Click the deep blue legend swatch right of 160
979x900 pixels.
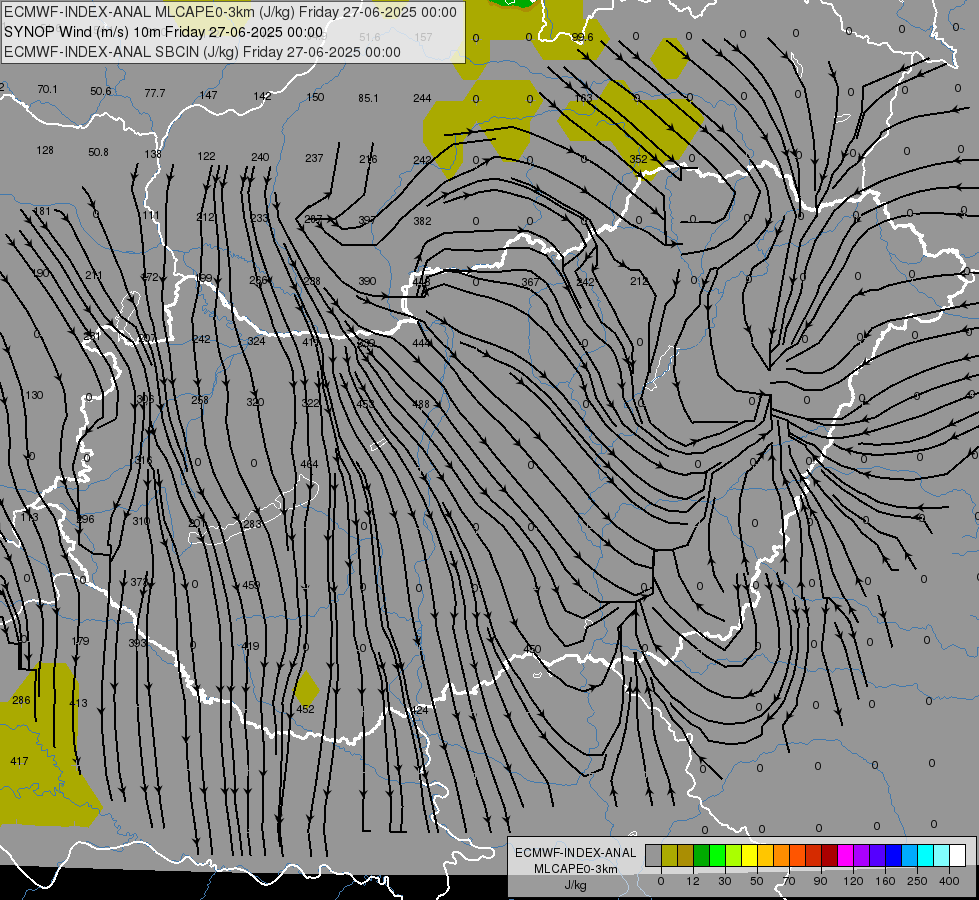[894, 855]
